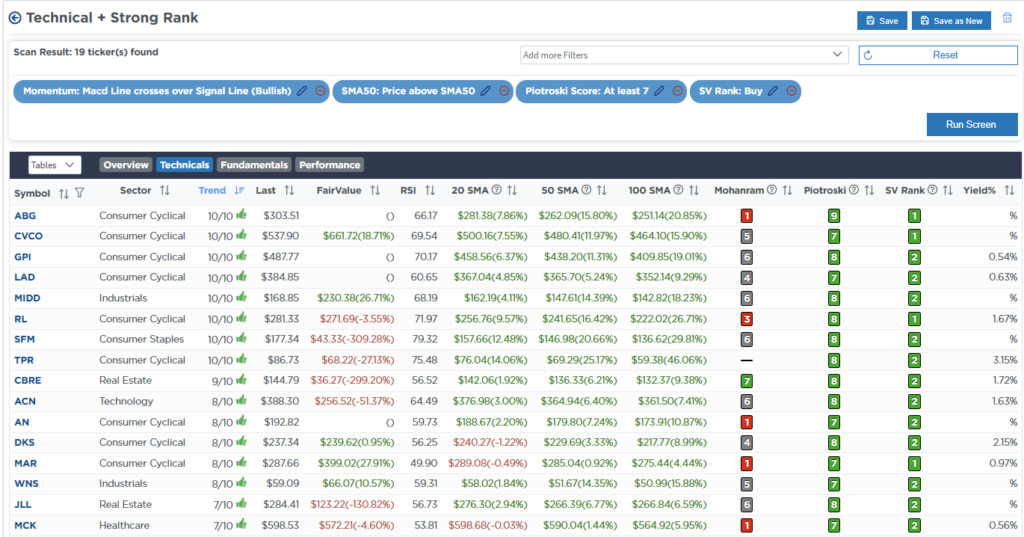Viewport: 1024px width, 537px height.
Task: Open the ACN ticker link
Action: coord(25,401)
